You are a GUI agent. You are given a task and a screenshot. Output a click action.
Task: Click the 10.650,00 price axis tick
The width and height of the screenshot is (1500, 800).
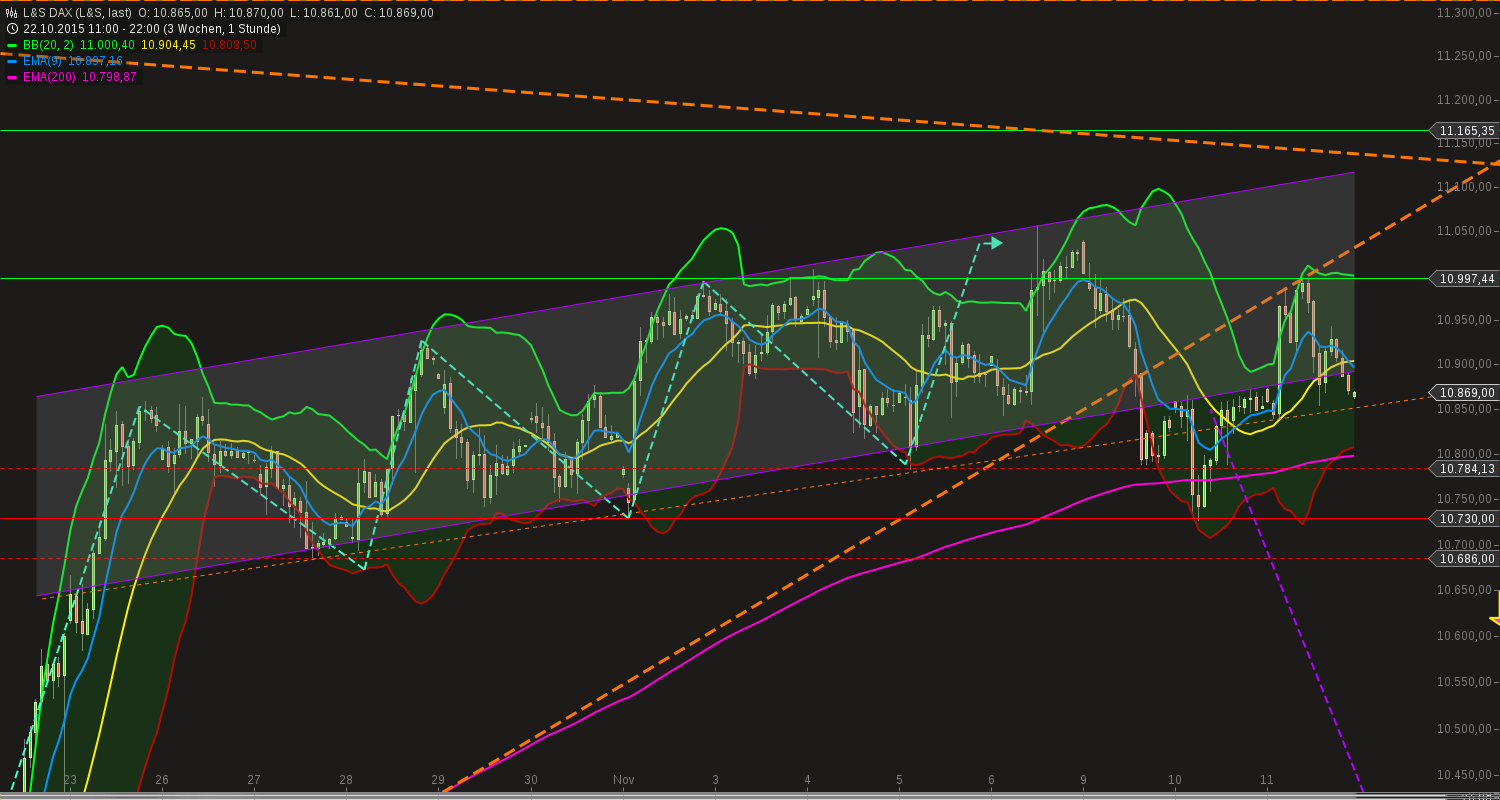click(x=1465, y=591)
